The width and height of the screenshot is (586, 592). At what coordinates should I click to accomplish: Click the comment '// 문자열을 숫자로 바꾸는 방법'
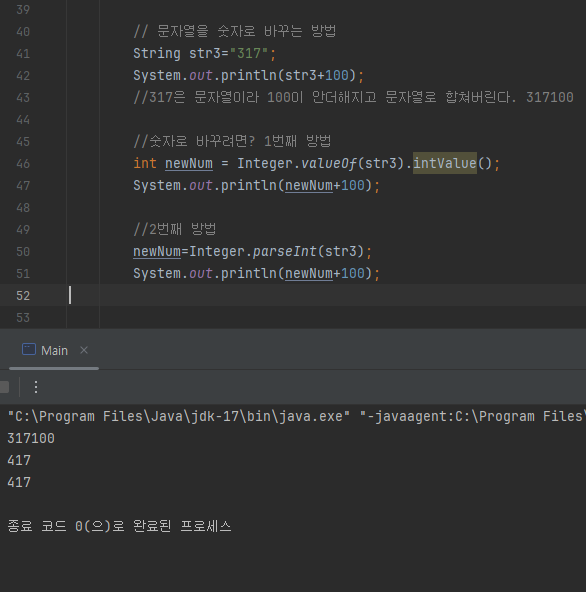[x=234, y=31]
